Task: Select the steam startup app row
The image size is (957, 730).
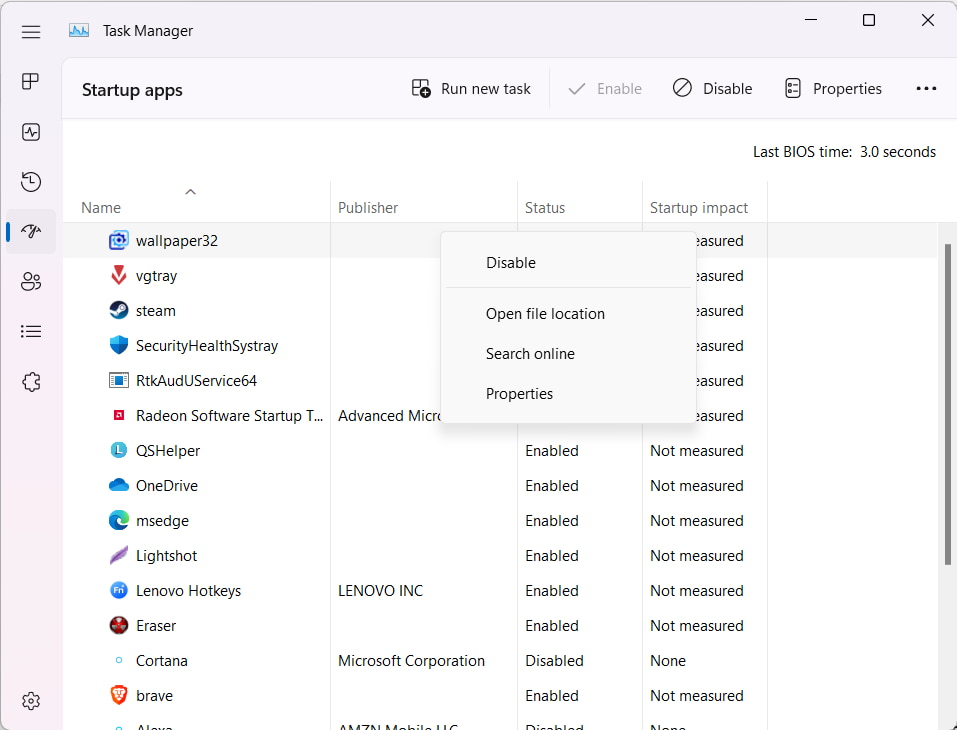Action: tap(155, 311)
